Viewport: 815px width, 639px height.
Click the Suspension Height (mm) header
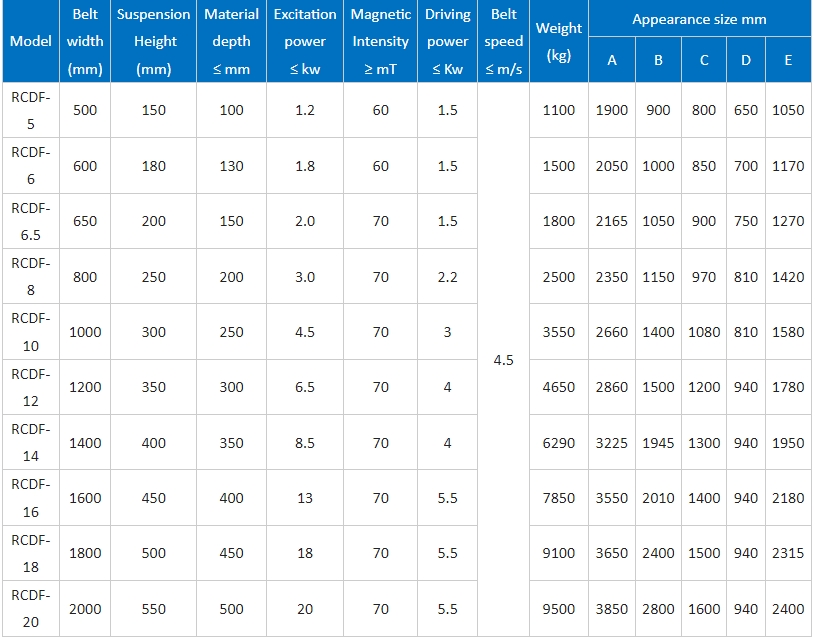tap(153, 41)
